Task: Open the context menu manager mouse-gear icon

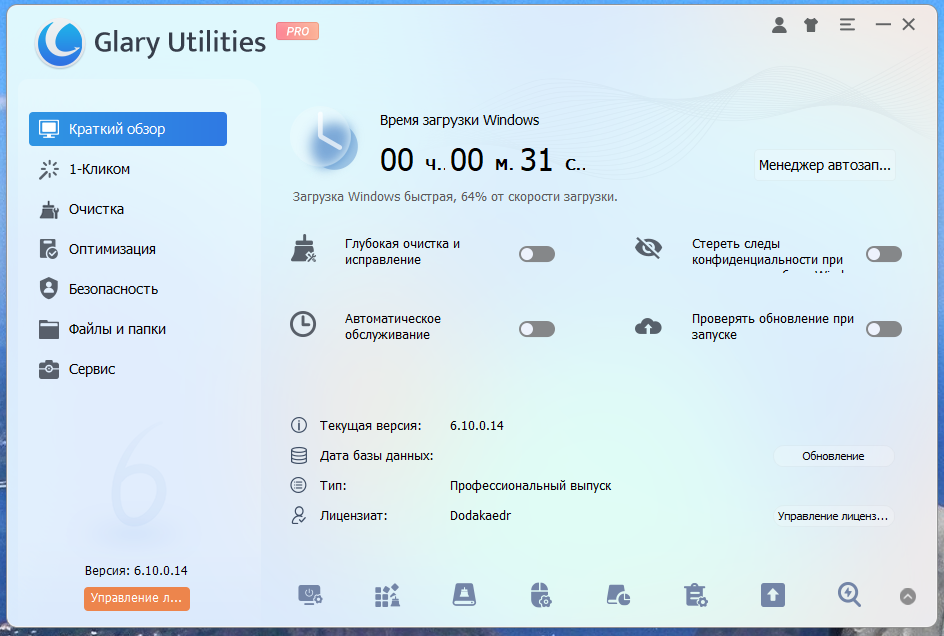Action: pyautogui.click(x=541, y=595)
